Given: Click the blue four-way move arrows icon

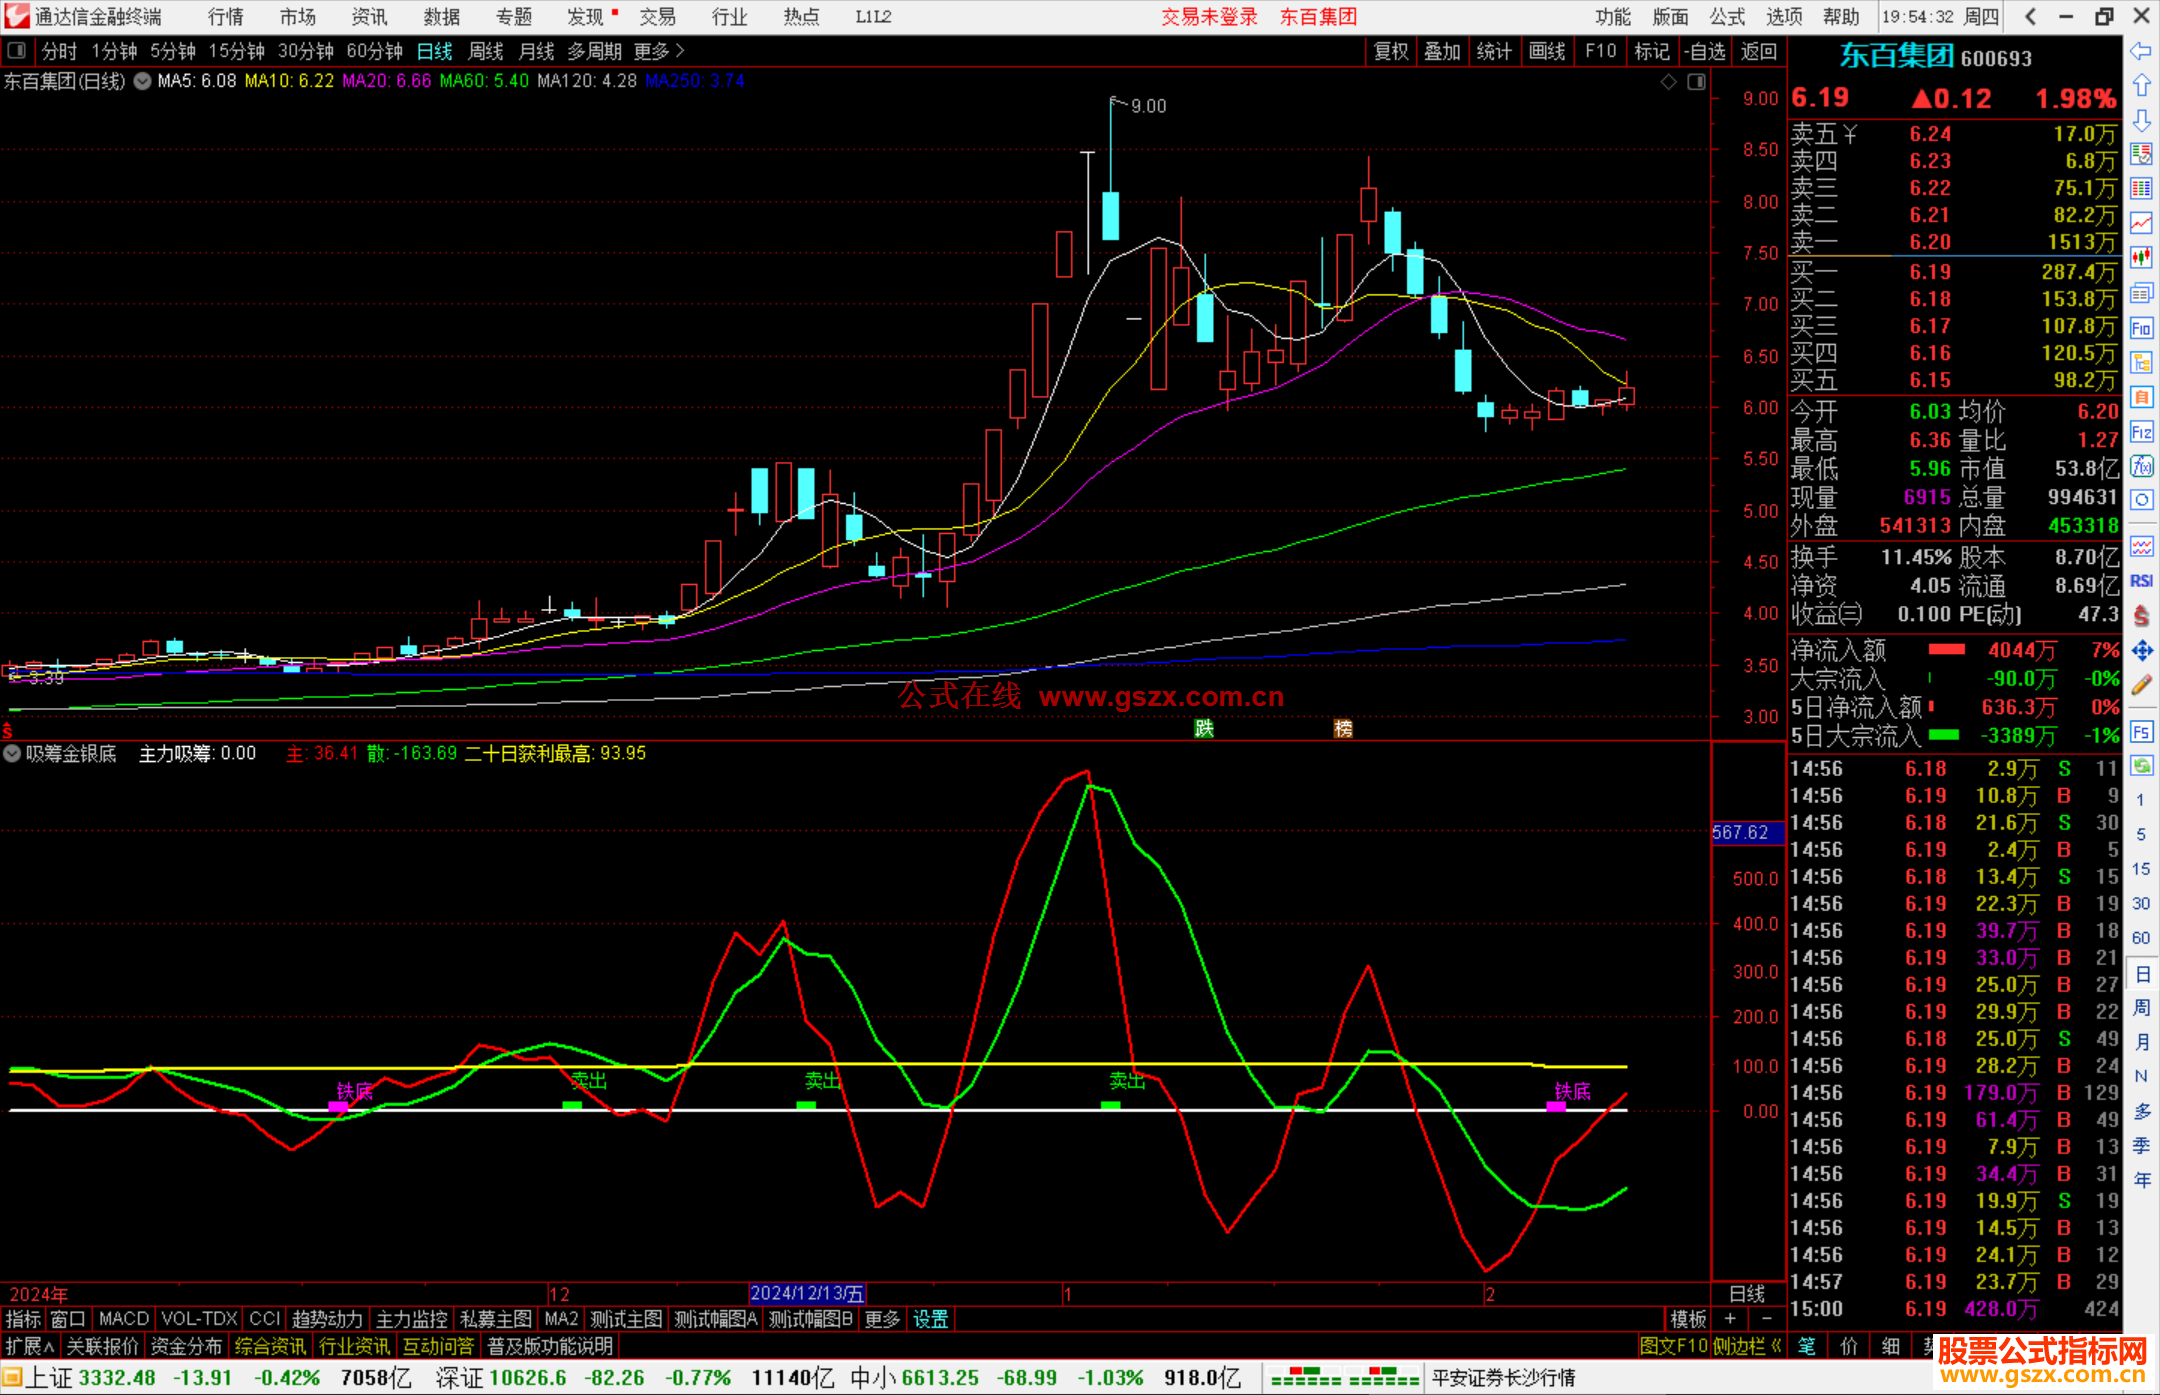Looking at the screenshot, I should click(2141, 651).
